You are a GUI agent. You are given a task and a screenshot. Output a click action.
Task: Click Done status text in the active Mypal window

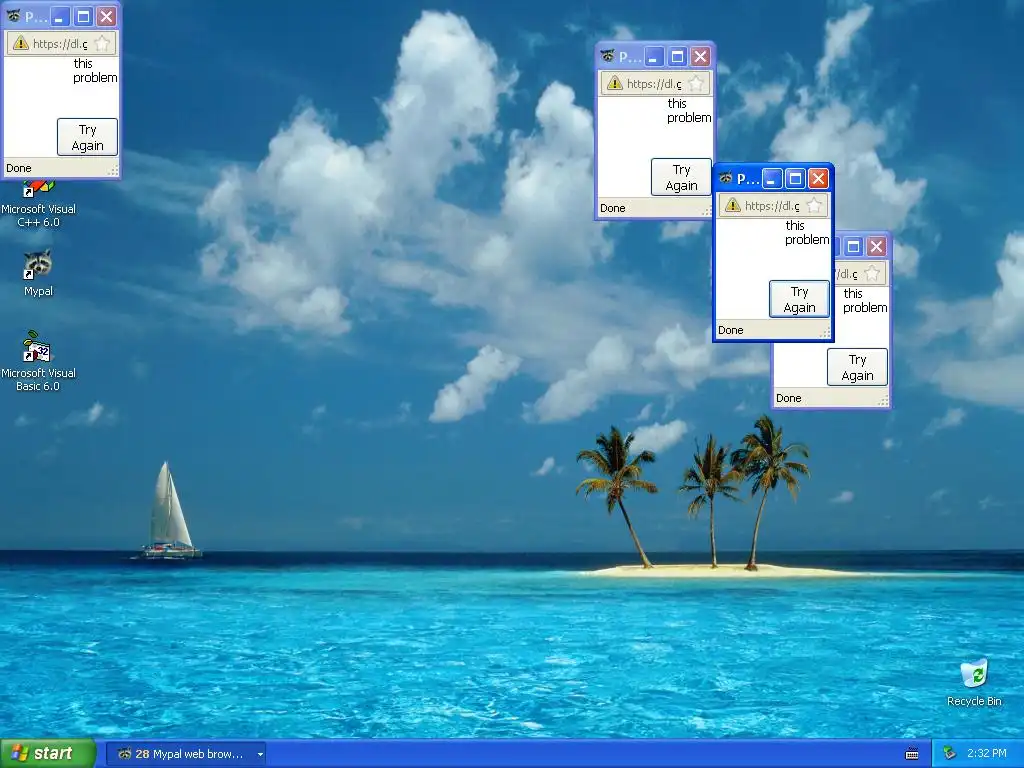pos(731,330)
